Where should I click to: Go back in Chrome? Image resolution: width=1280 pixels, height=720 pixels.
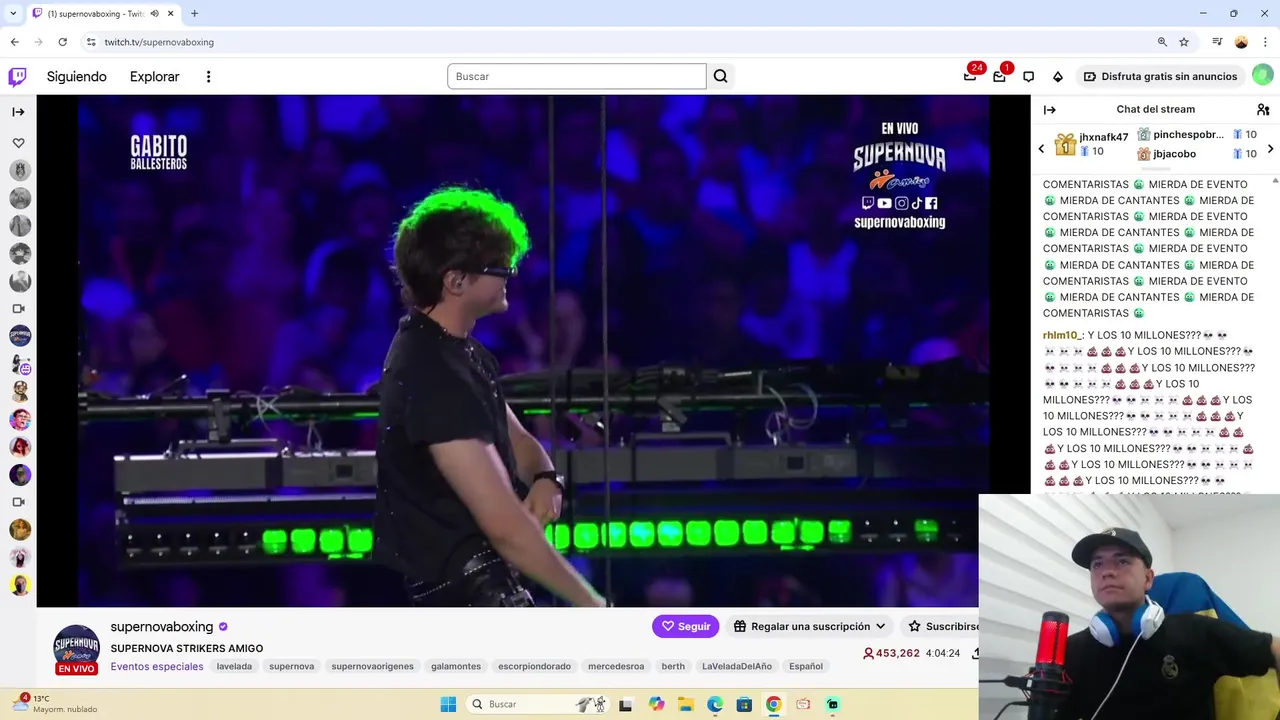pos(14,42)
